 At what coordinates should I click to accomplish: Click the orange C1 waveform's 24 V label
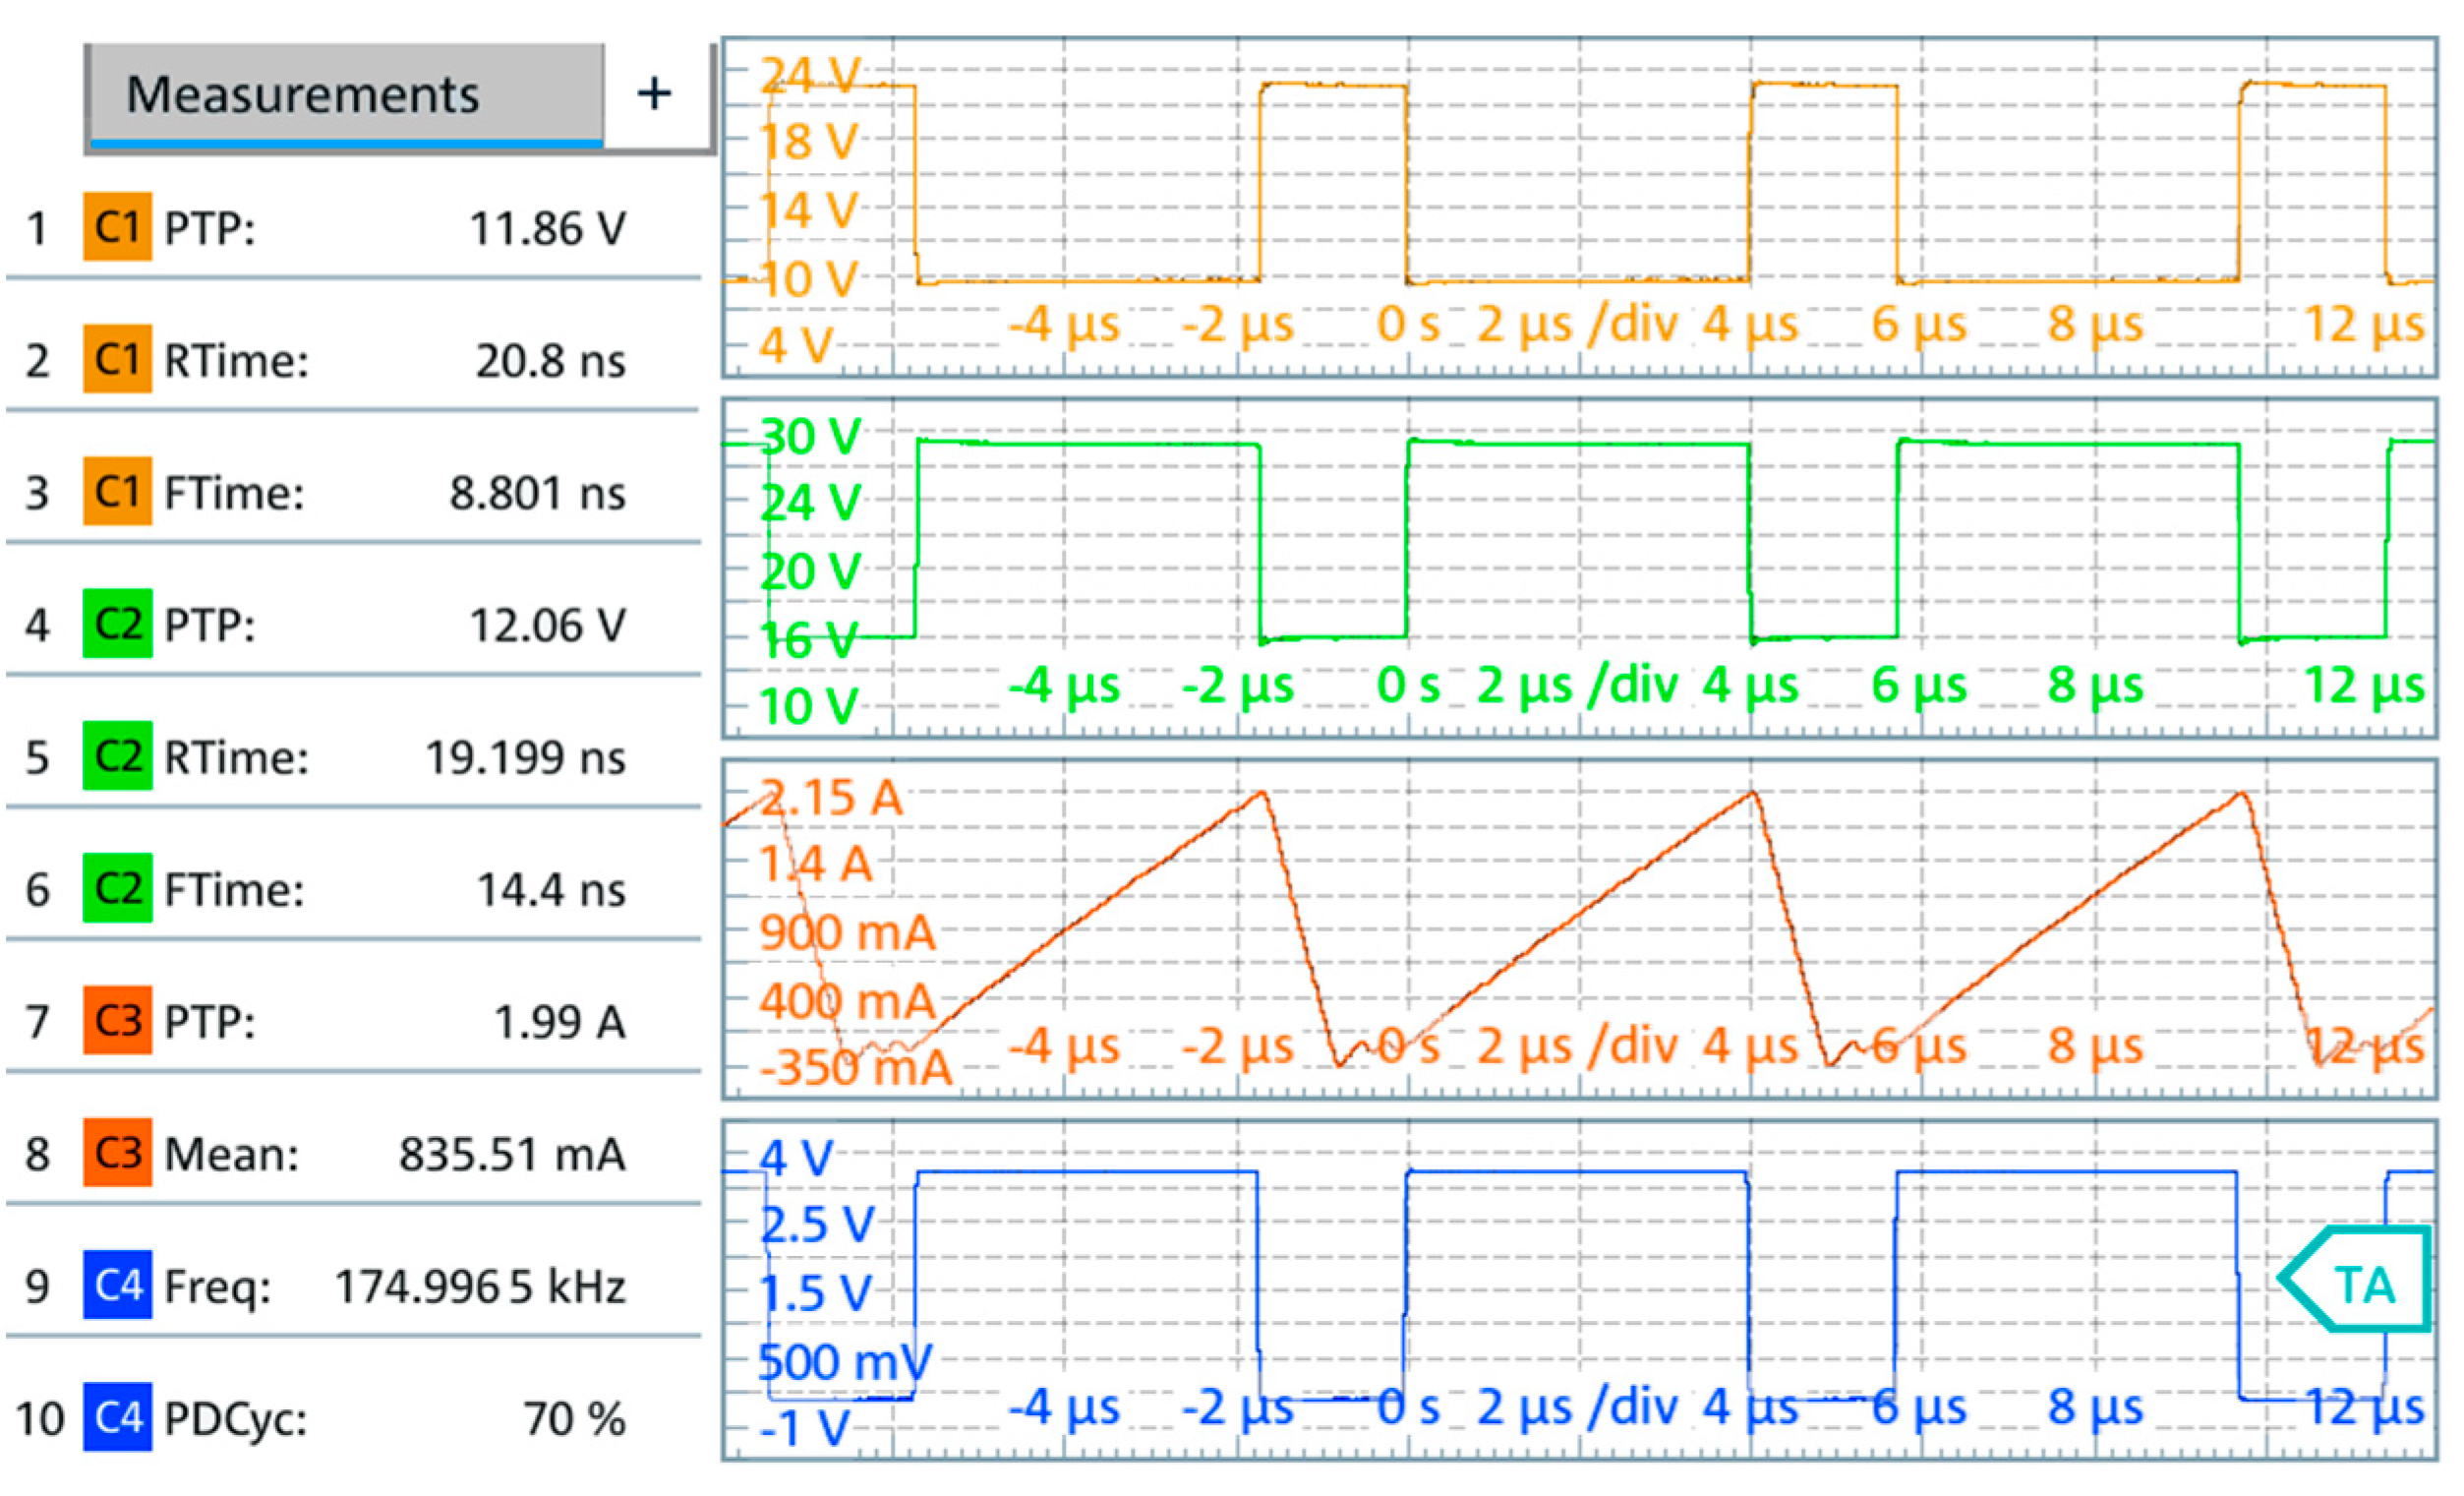810,75
